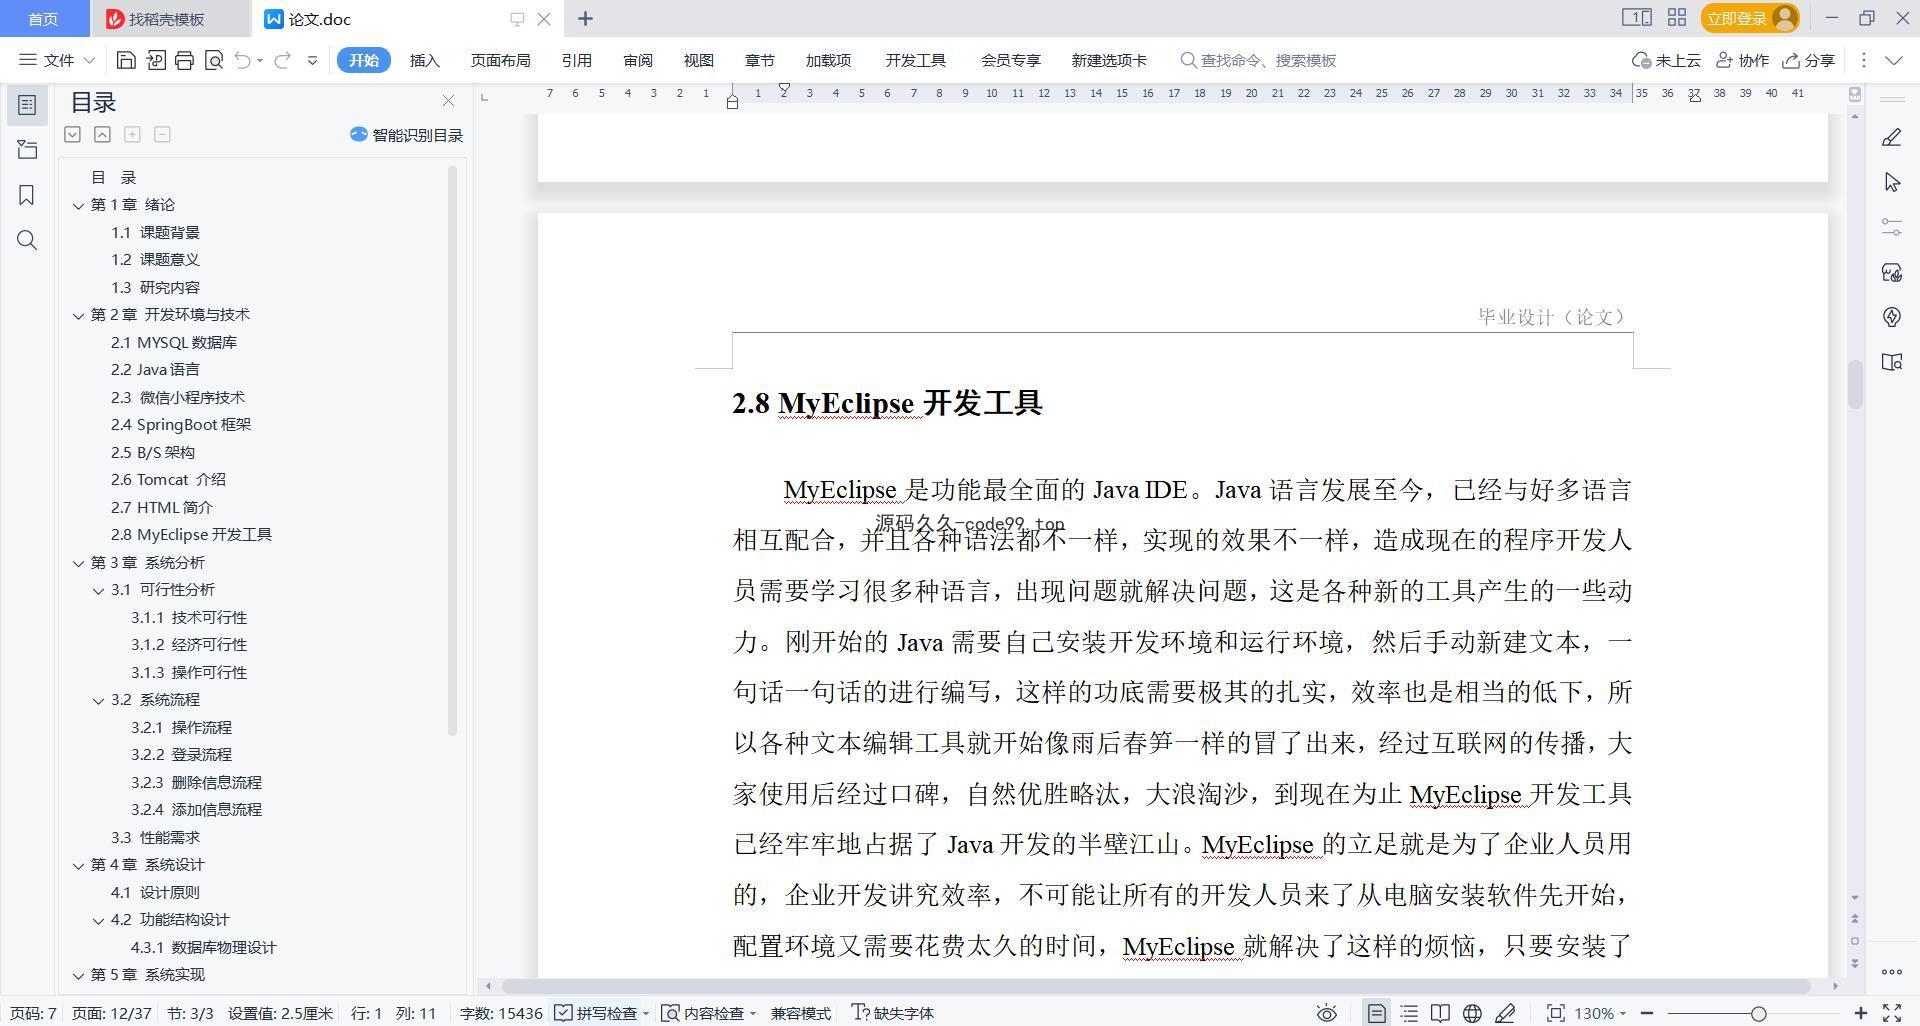Select the 视图 ribbon tab
The image size is (1920, 1026).
(x=699, y=60)
